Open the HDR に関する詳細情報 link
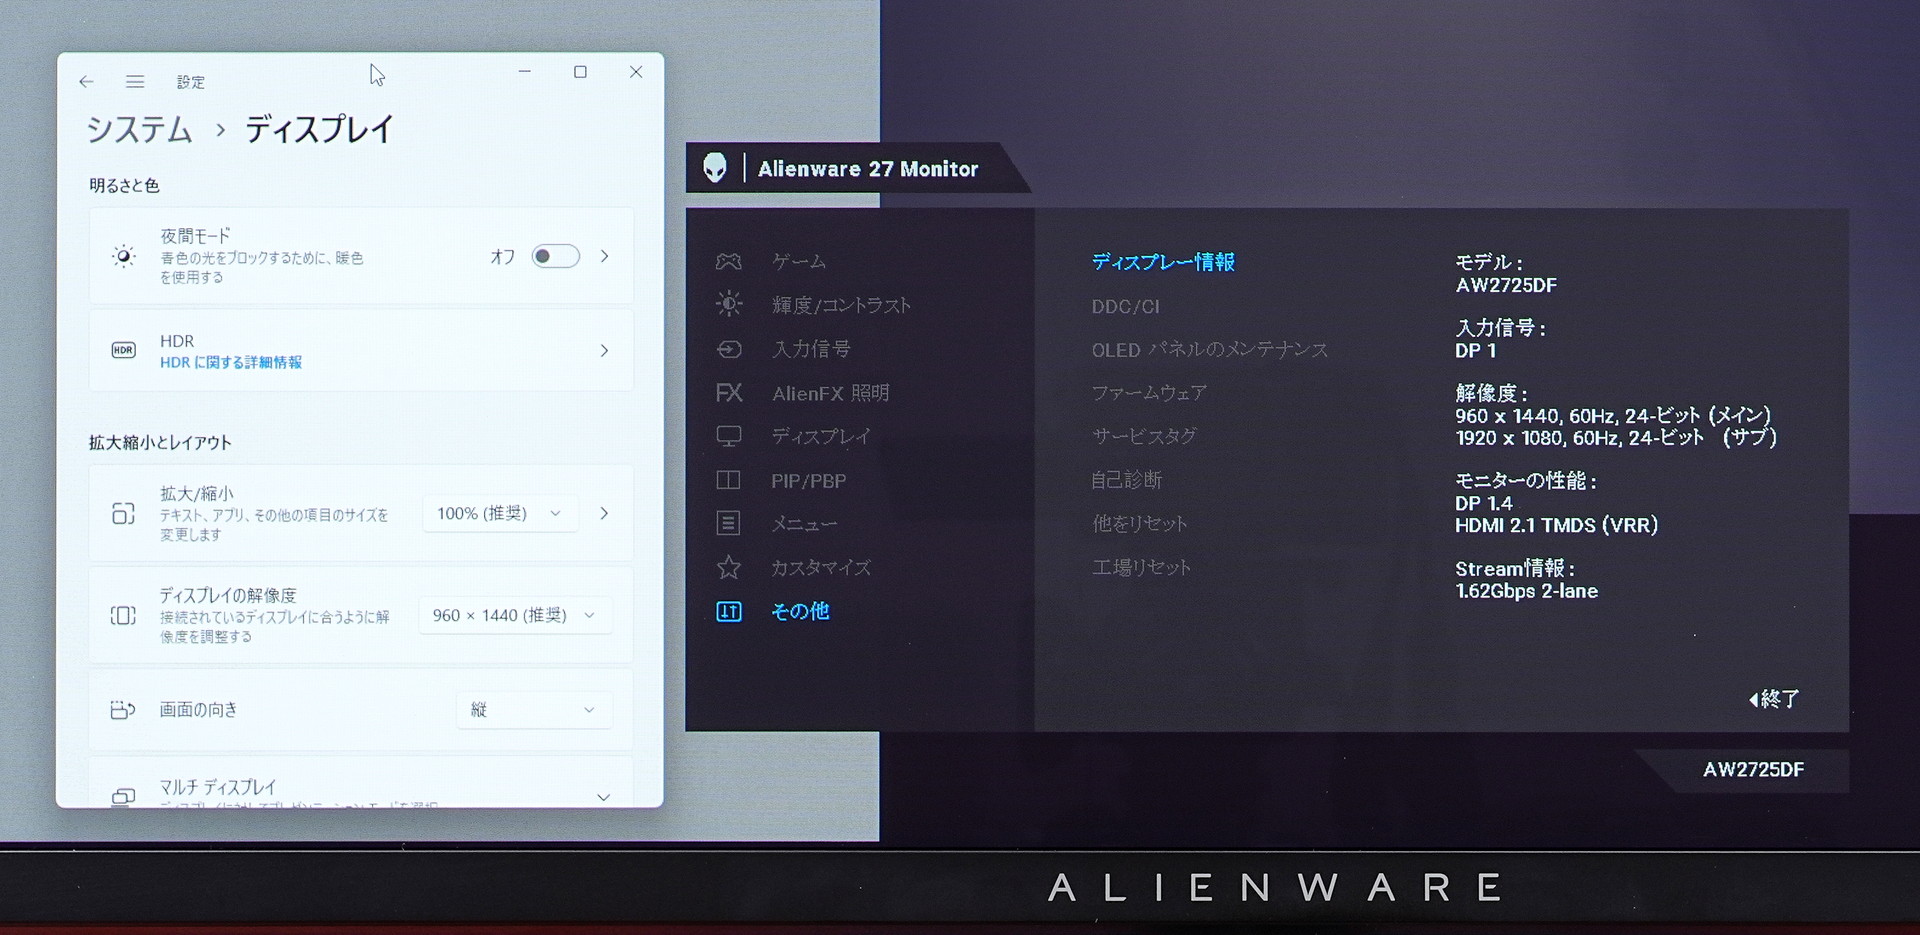1920x935 pixels. click(x=231, y=362)
